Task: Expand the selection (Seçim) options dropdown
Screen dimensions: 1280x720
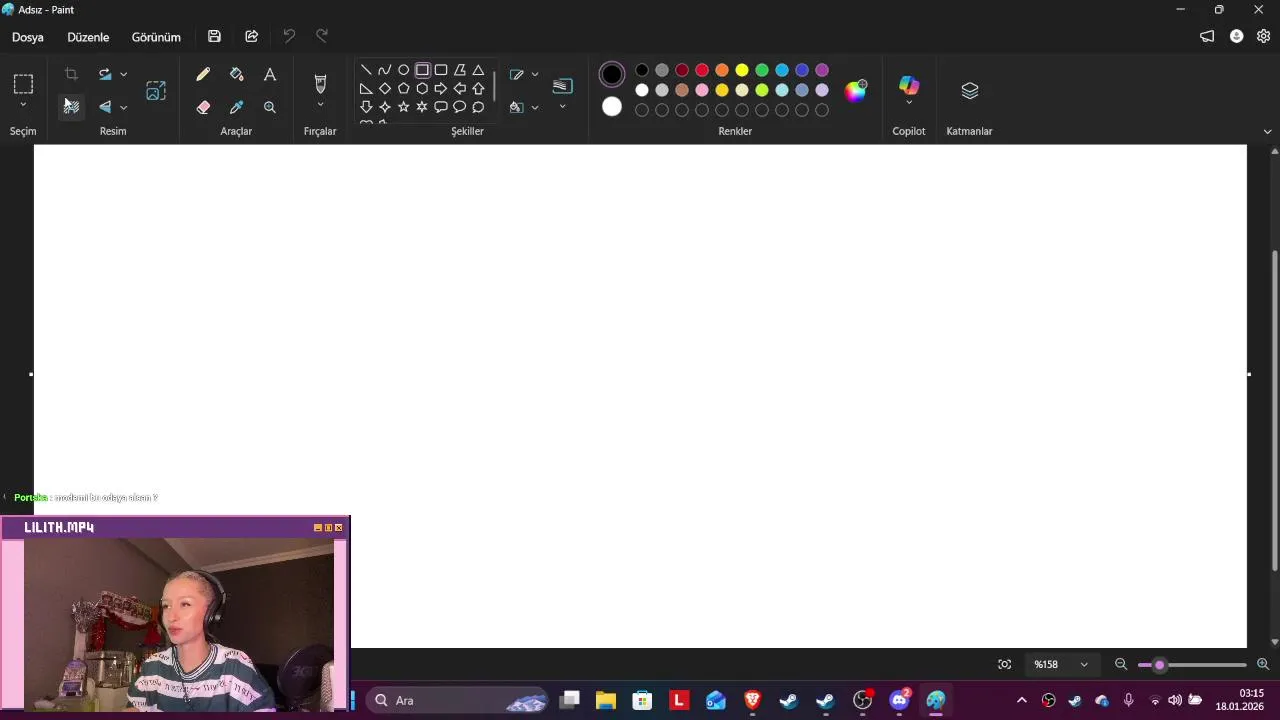Action: click(x=23, y=105)
